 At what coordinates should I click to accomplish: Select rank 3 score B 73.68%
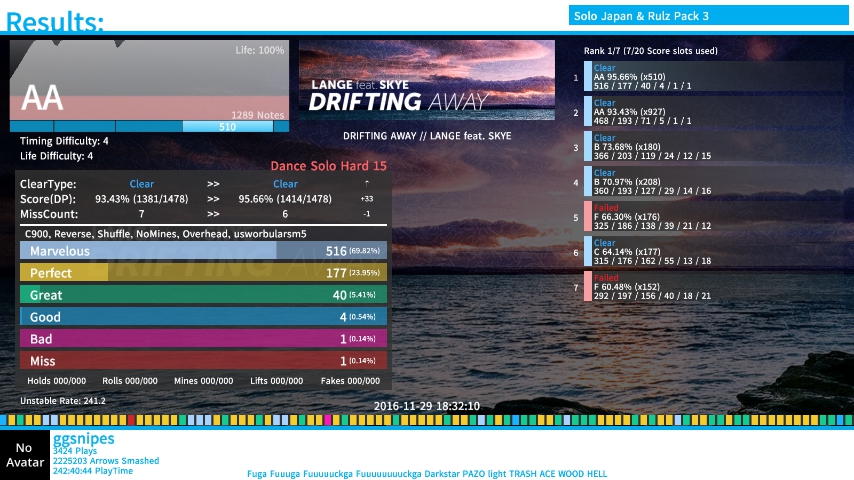712,147
